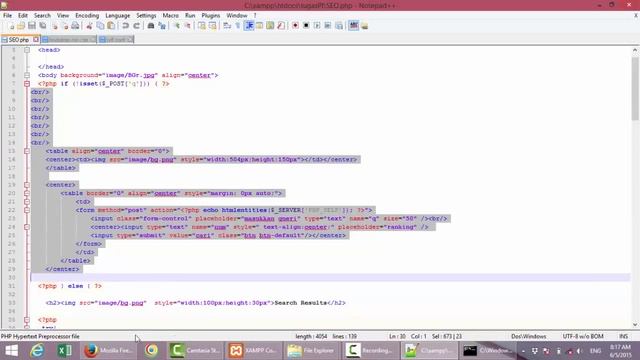Open the Settings menu
This screenshot has height=360, width=640.
(146, 16)
